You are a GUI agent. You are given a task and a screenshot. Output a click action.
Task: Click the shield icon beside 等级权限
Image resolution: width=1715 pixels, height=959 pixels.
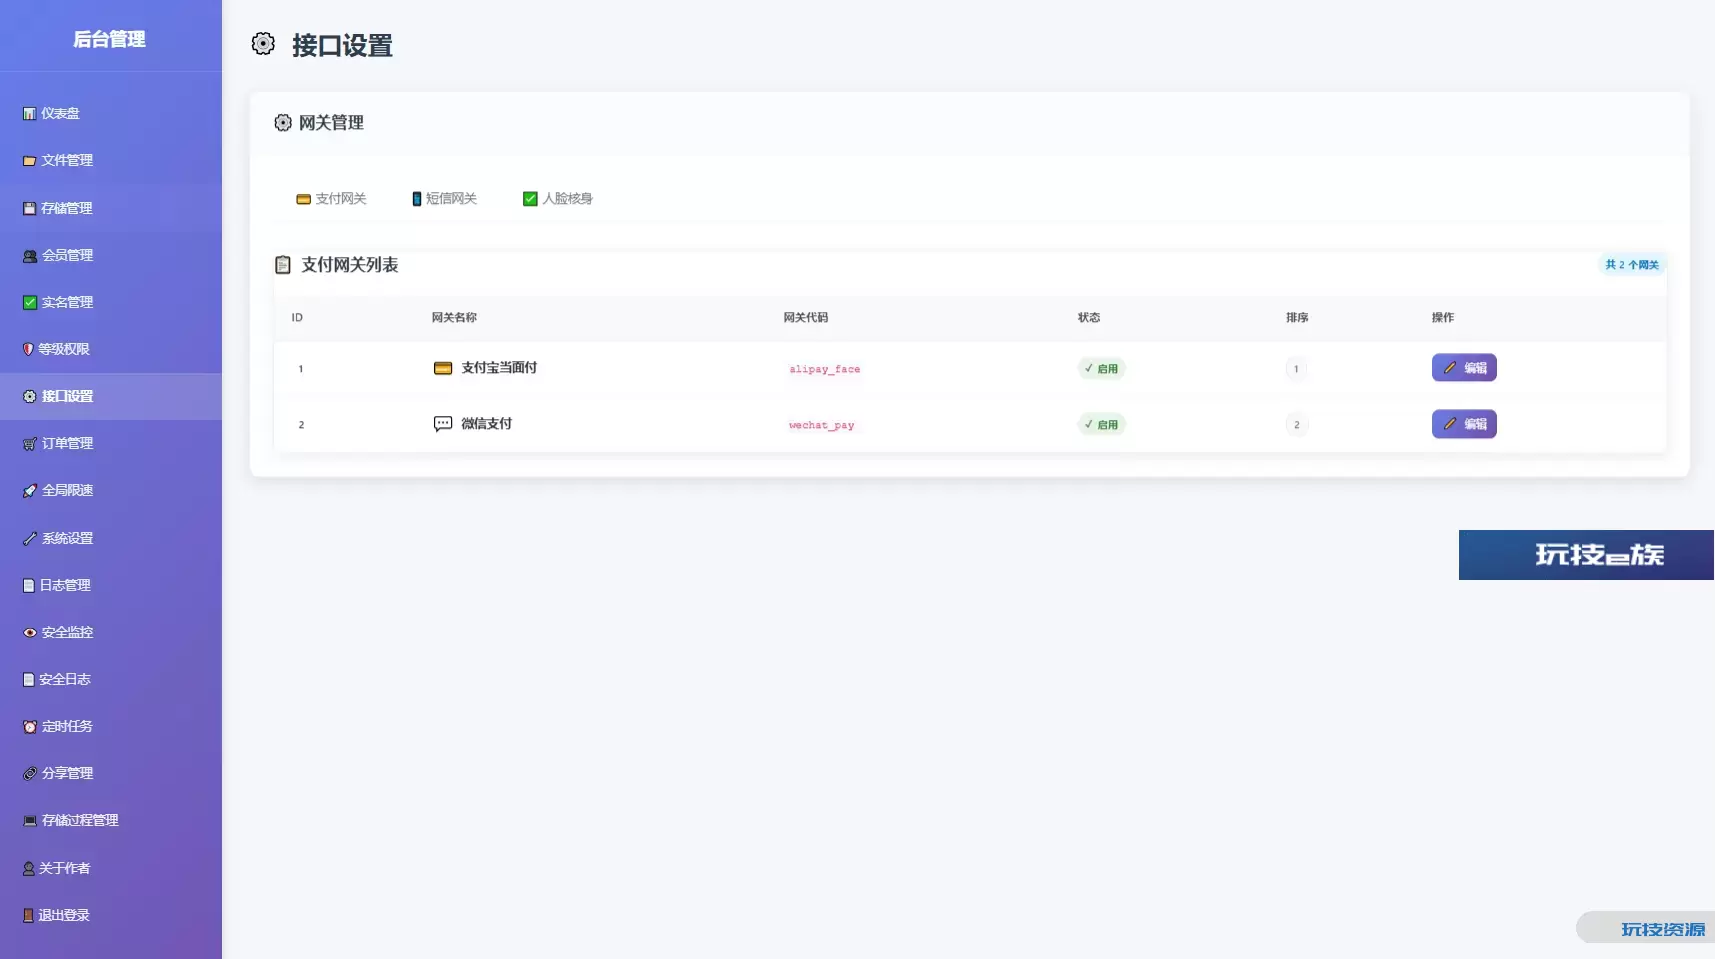[28, 350]
